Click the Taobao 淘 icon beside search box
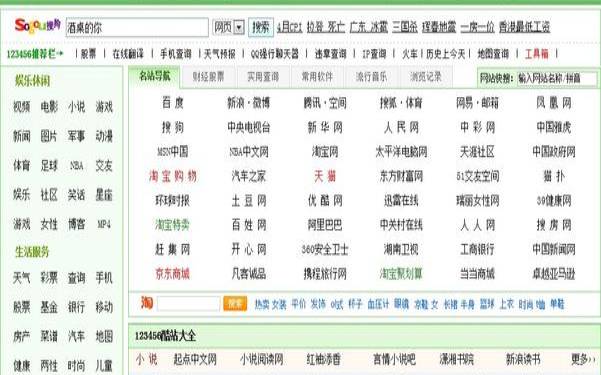Image resolution: width=601 pixels, height=375 pixels. (x=147, y=303)
